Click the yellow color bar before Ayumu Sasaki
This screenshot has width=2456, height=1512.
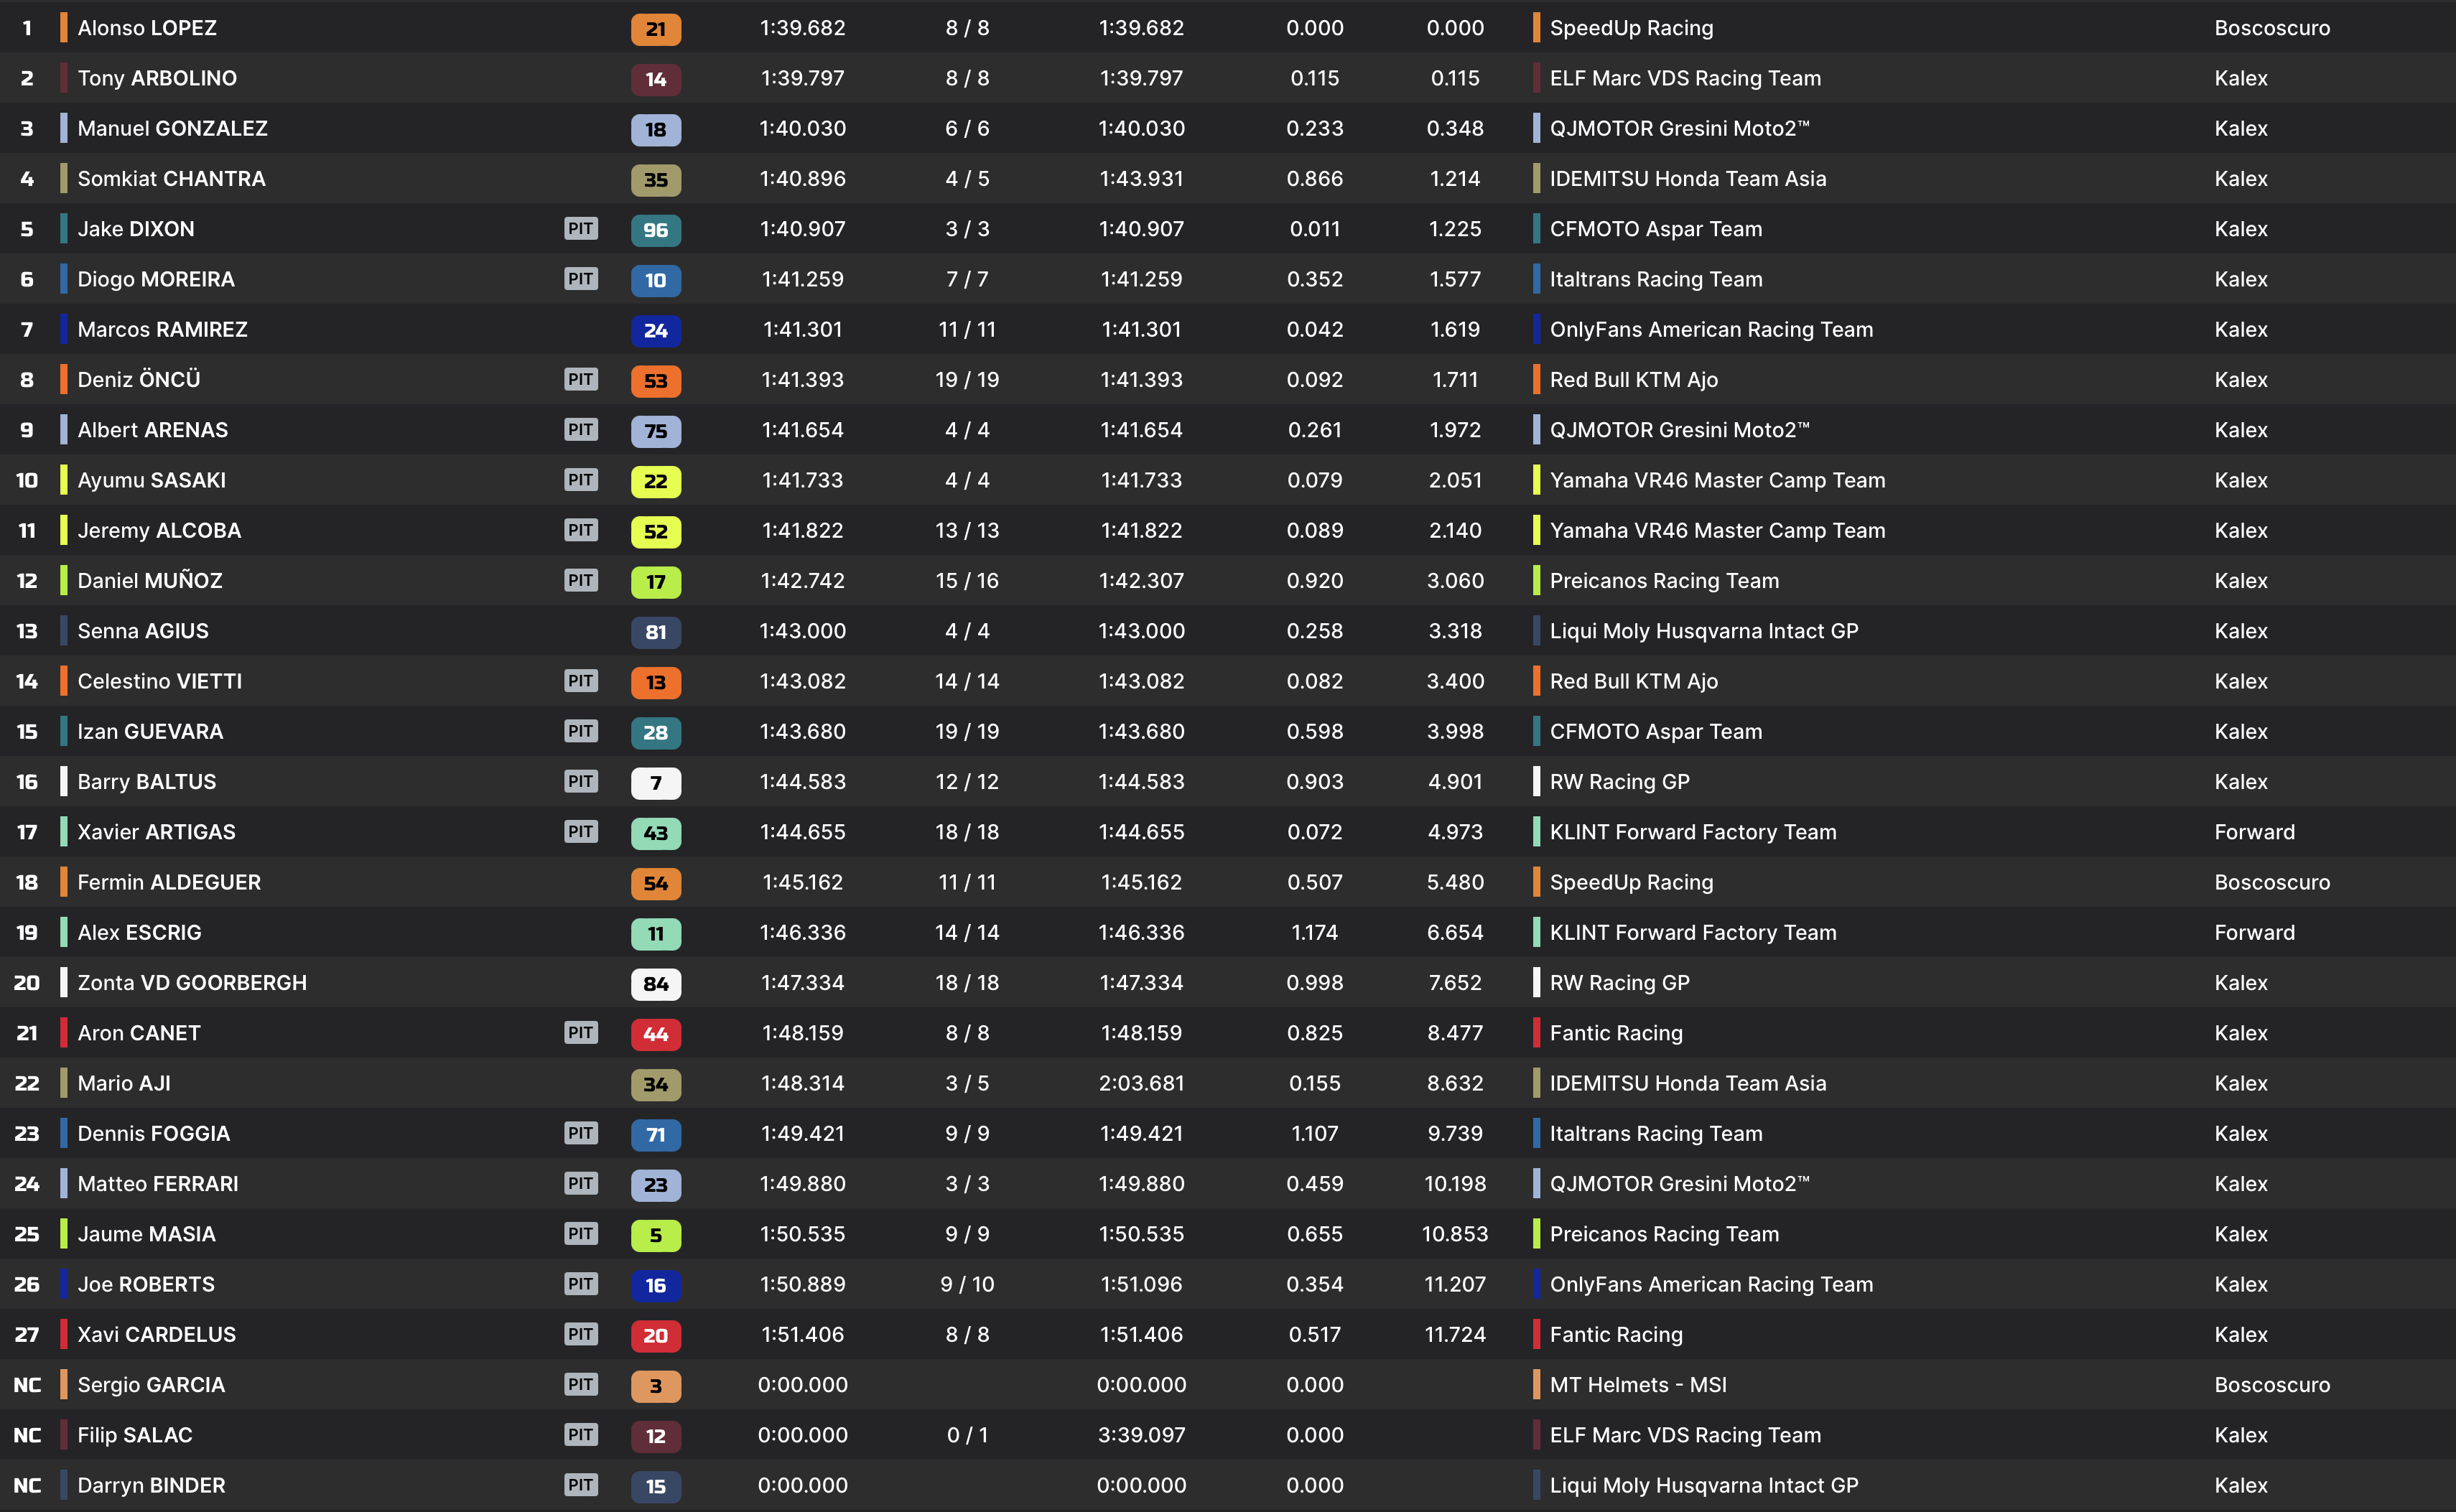click(x=64, y=480)
